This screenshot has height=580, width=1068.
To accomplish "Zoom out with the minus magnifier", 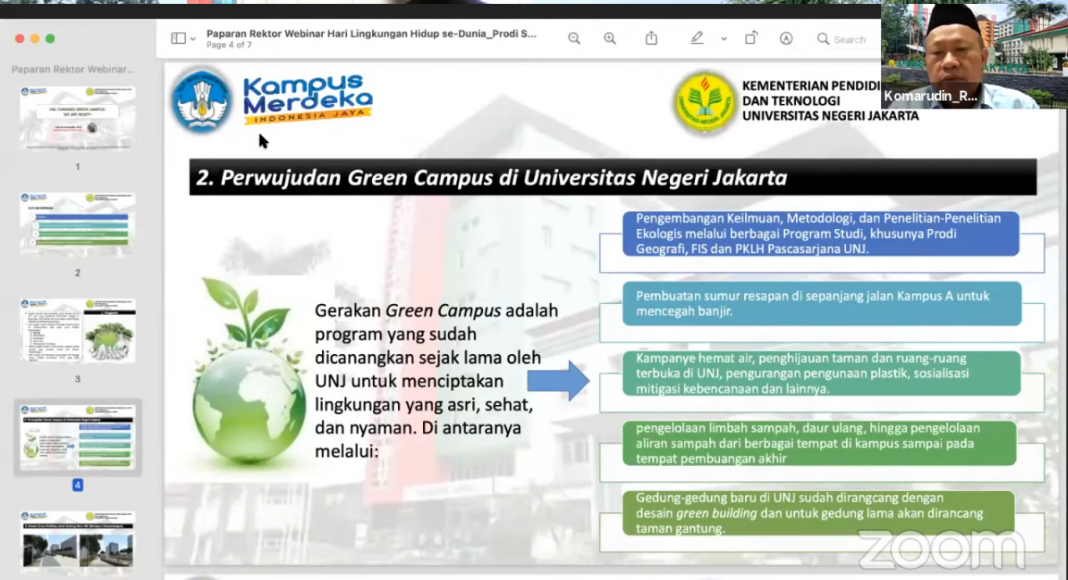I will pos(574,39).
